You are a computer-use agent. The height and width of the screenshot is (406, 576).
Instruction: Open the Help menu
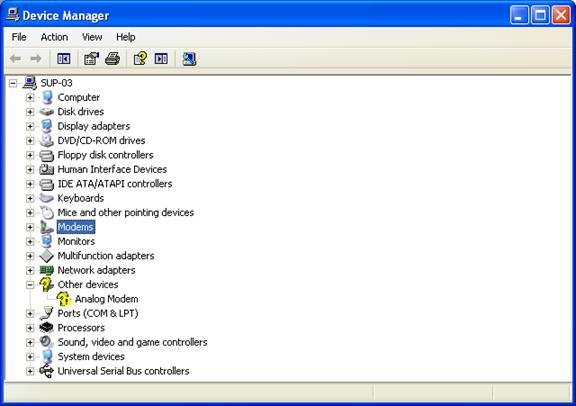click(x=126, y=37)
